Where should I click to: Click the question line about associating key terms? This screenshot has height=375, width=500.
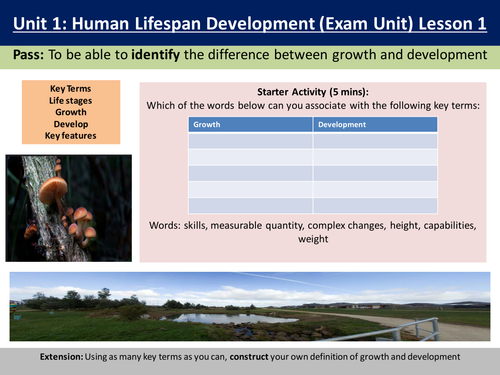[x=313, y=106]
